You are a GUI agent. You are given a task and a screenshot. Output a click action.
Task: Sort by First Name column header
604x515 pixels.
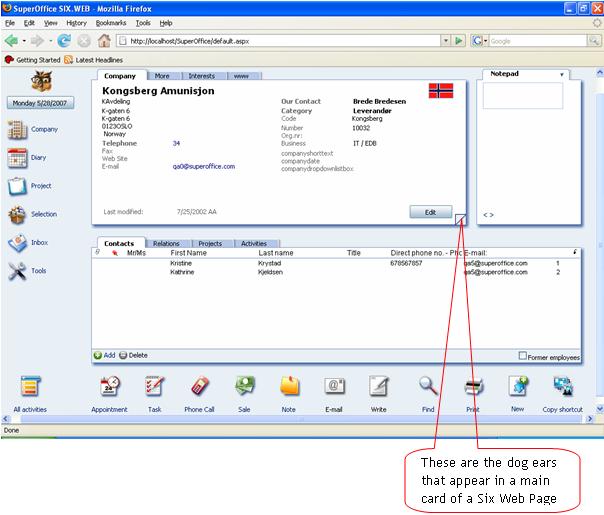tap(188, 253)
